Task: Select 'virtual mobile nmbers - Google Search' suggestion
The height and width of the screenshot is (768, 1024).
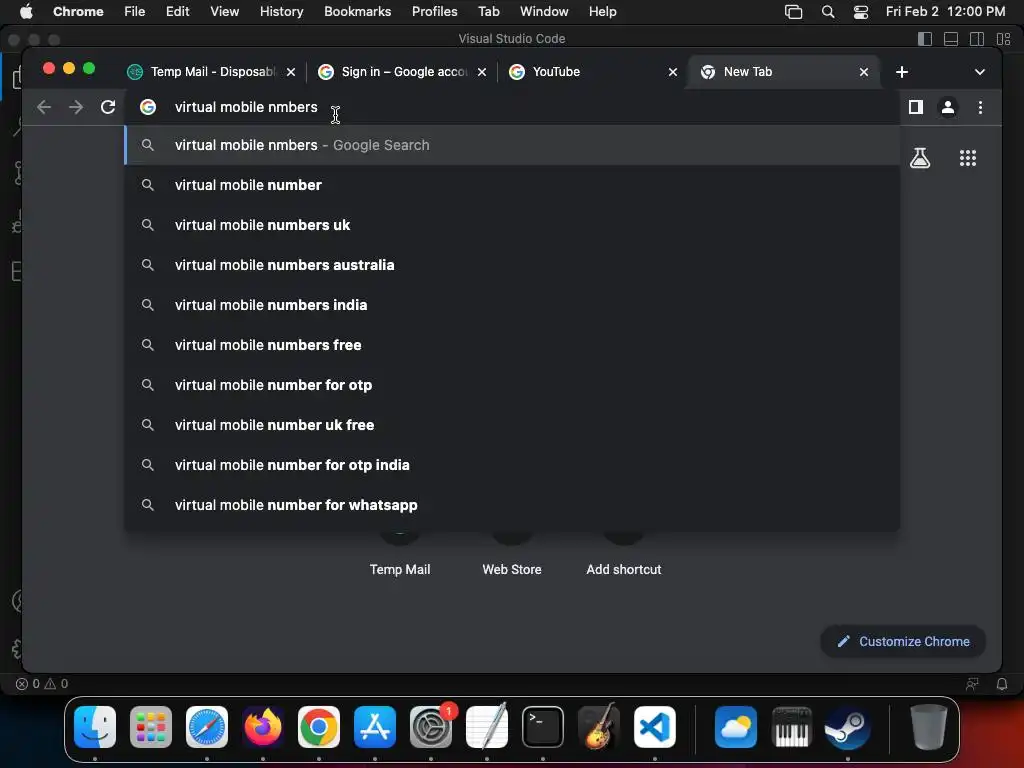Action: tap(513, 145)
